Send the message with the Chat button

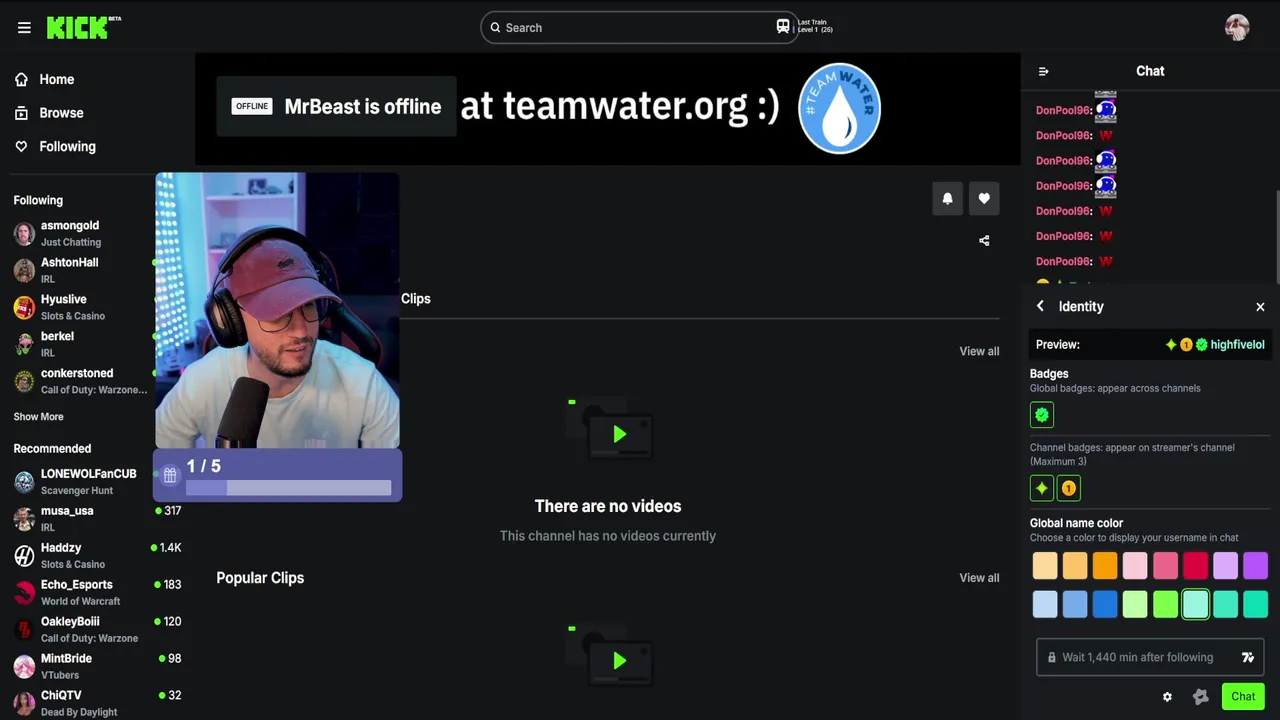(1243, 697)
